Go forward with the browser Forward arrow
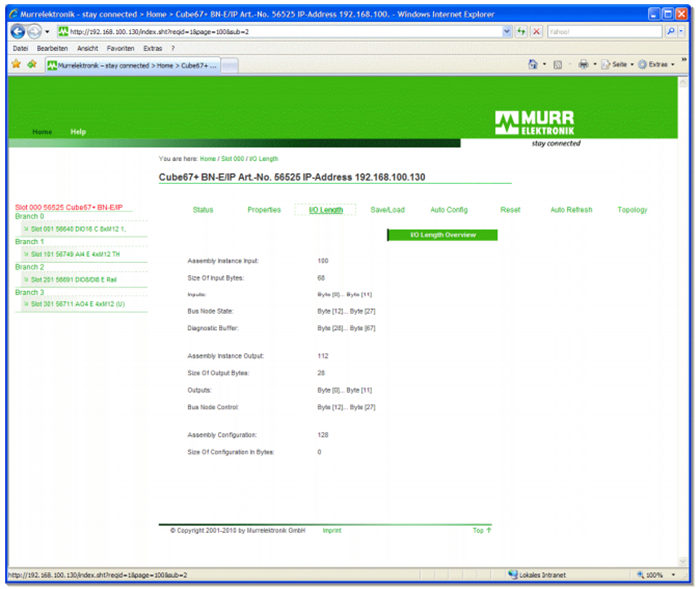Screen dimensions: 699x589 click(34, 32)
